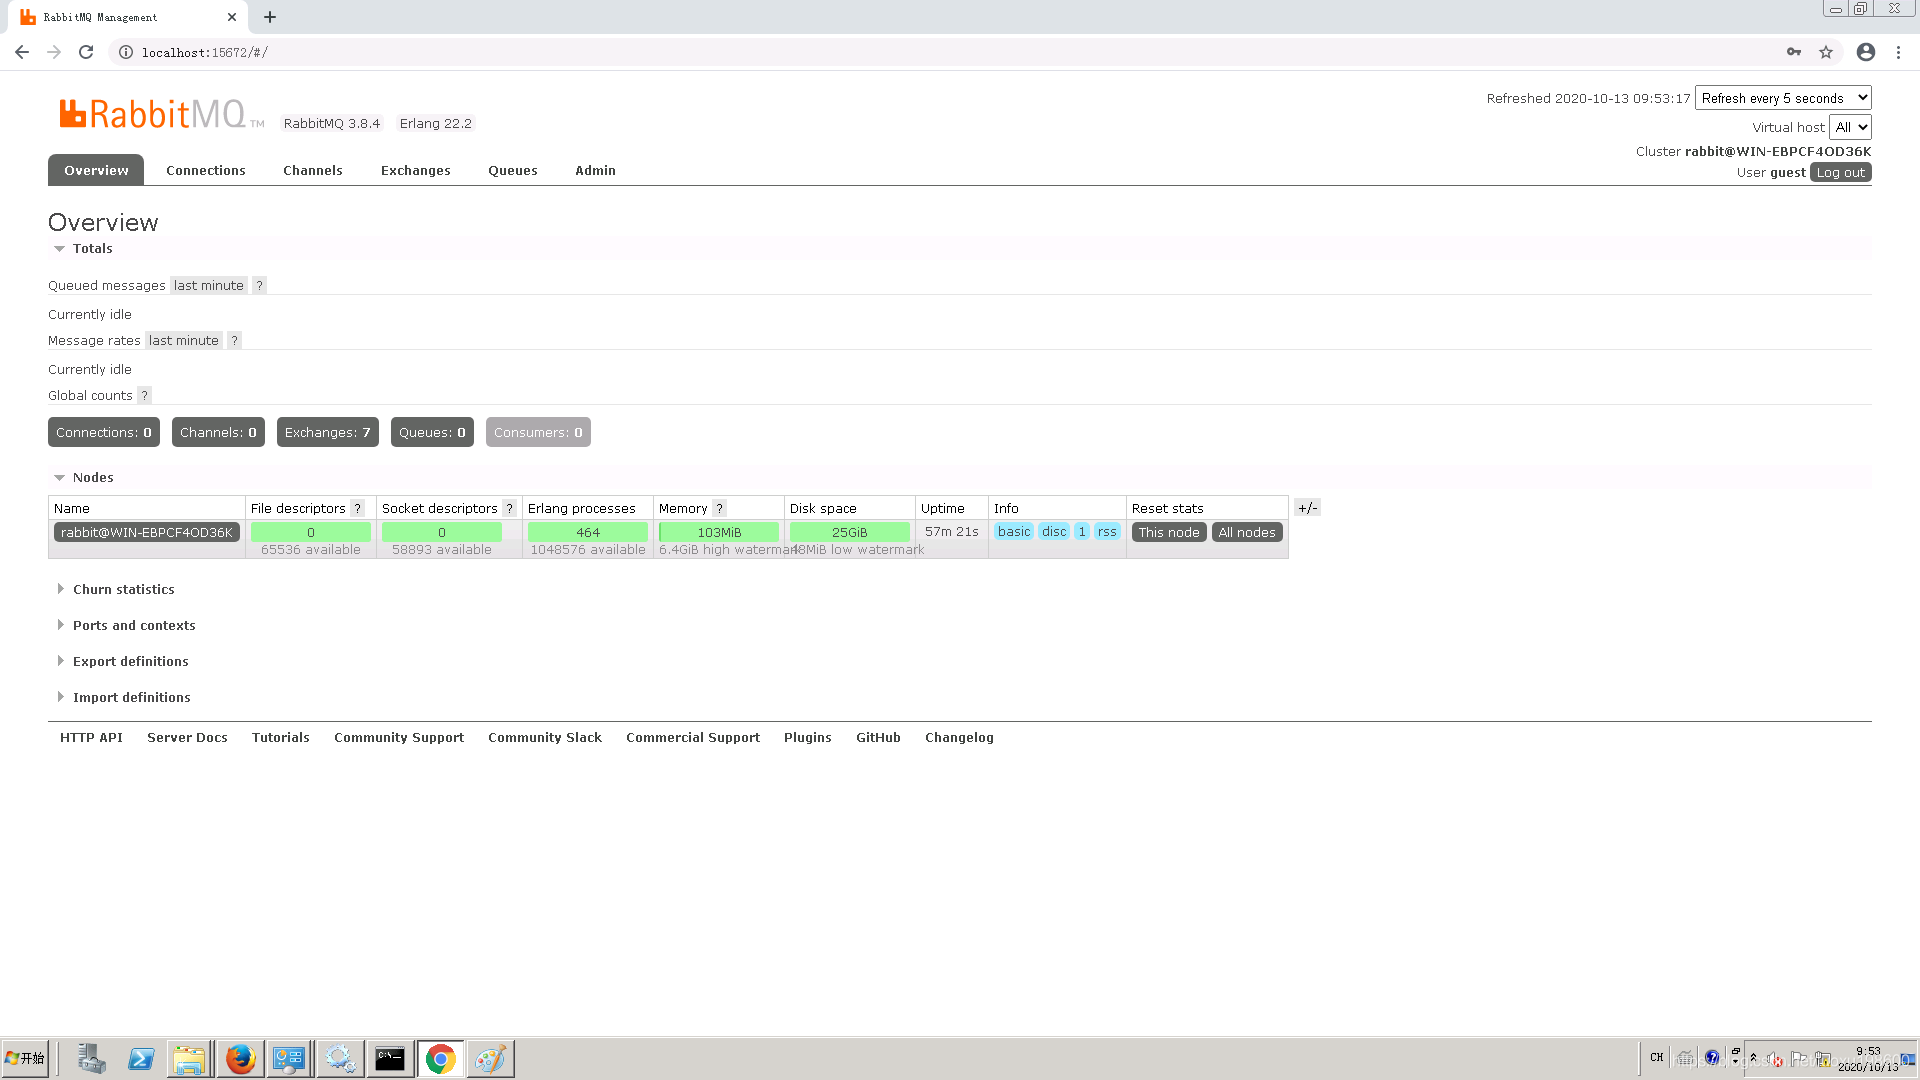Open the Refresh every 5 seconds dropdown
This screenshot has height=1080, width=1920.
[x=1782, y=98]
